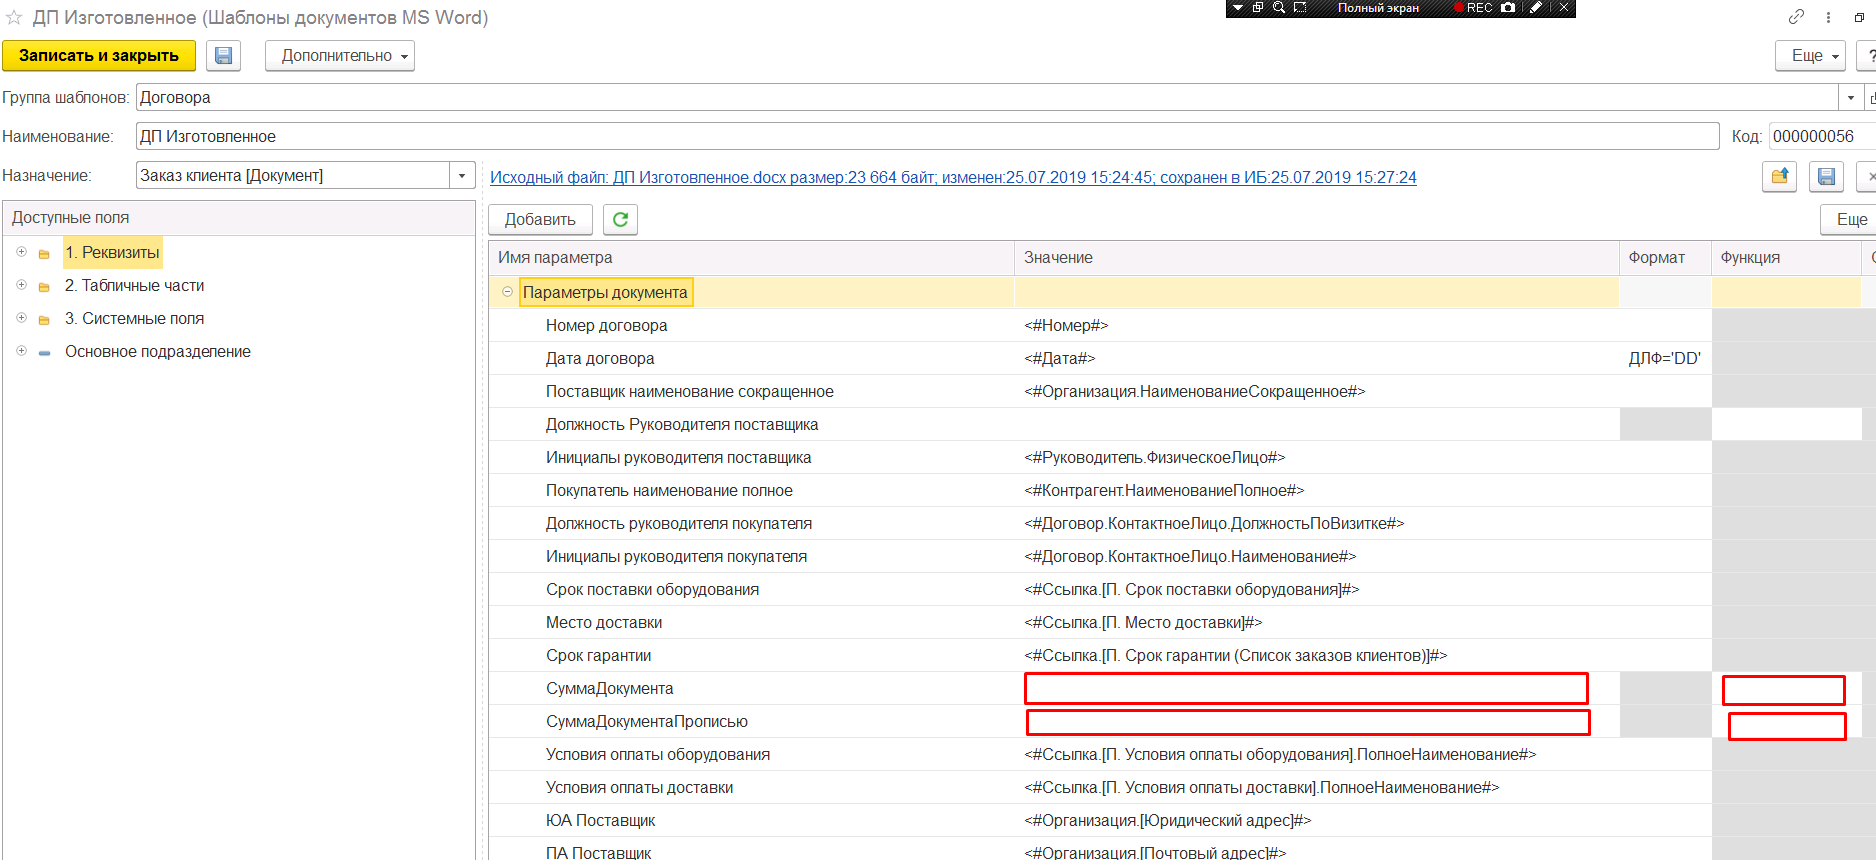The image size is (1876, 860).
Task: Open the three-dot window menu icon
Action: point(1828,17)
